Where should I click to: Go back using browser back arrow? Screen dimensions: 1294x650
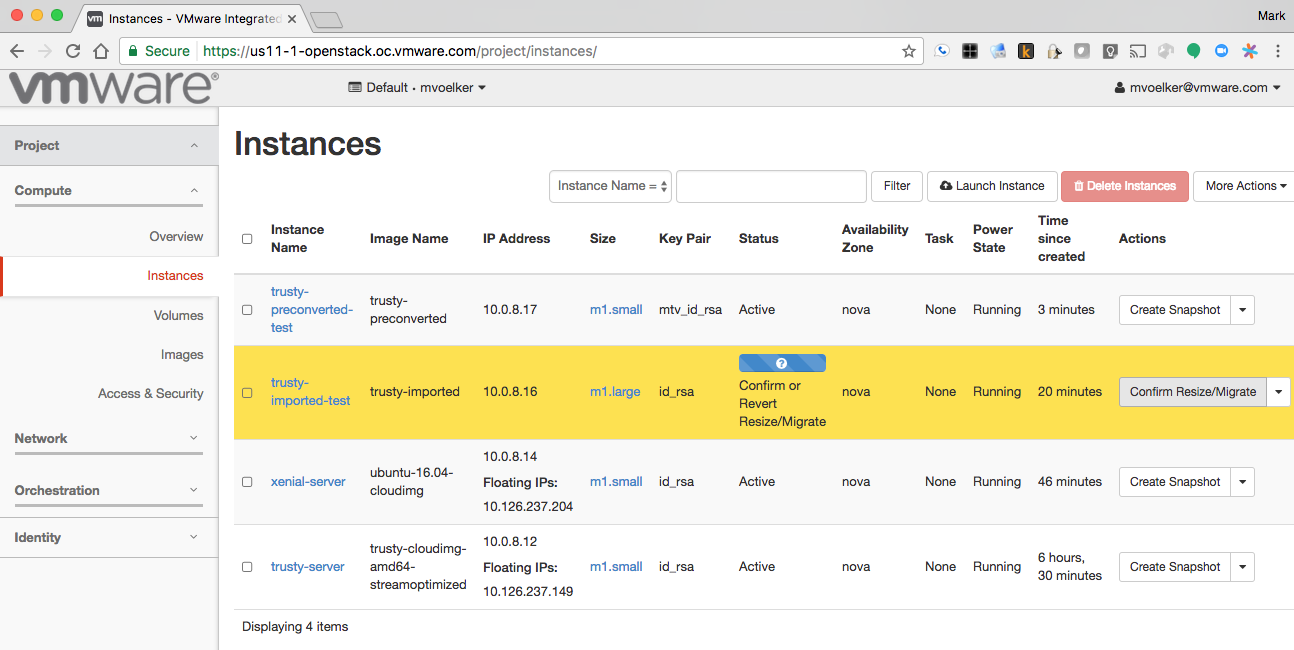pos(17,51)
